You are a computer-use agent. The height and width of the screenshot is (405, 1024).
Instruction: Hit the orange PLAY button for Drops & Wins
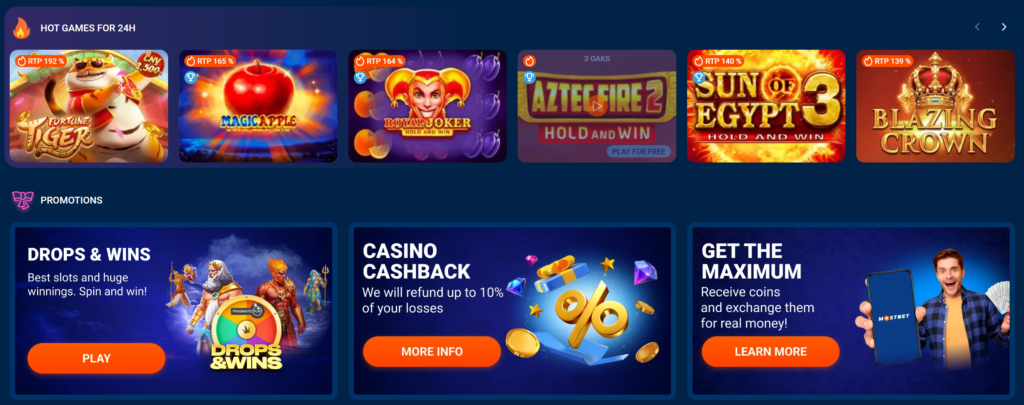point(97,358)
